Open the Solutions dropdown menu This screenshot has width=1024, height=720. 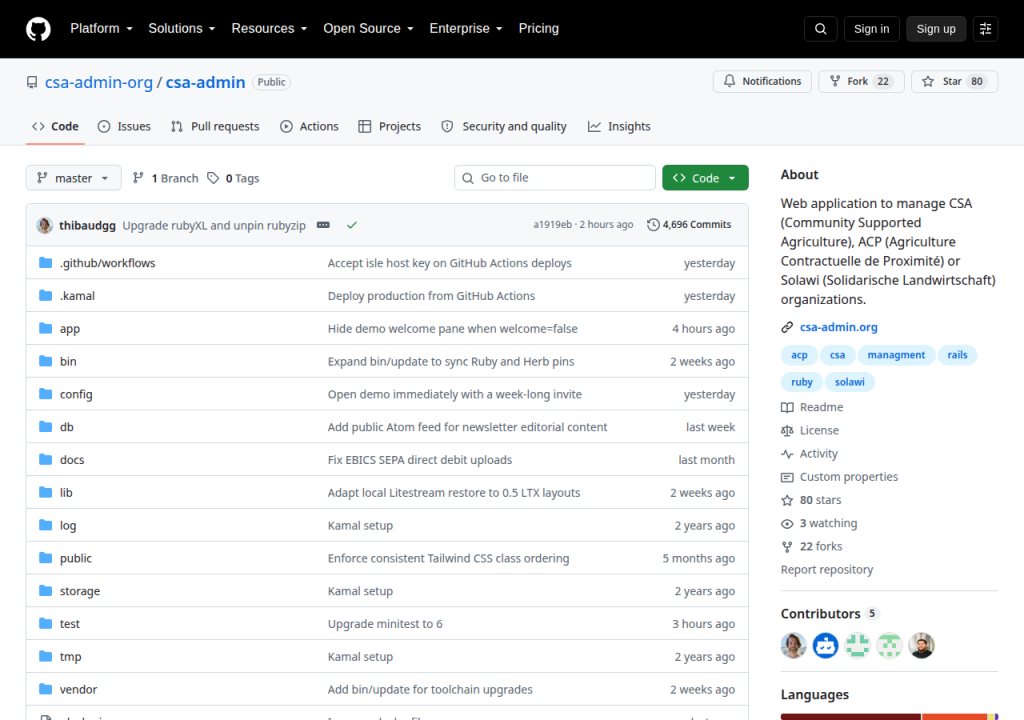tap(182, 29)
